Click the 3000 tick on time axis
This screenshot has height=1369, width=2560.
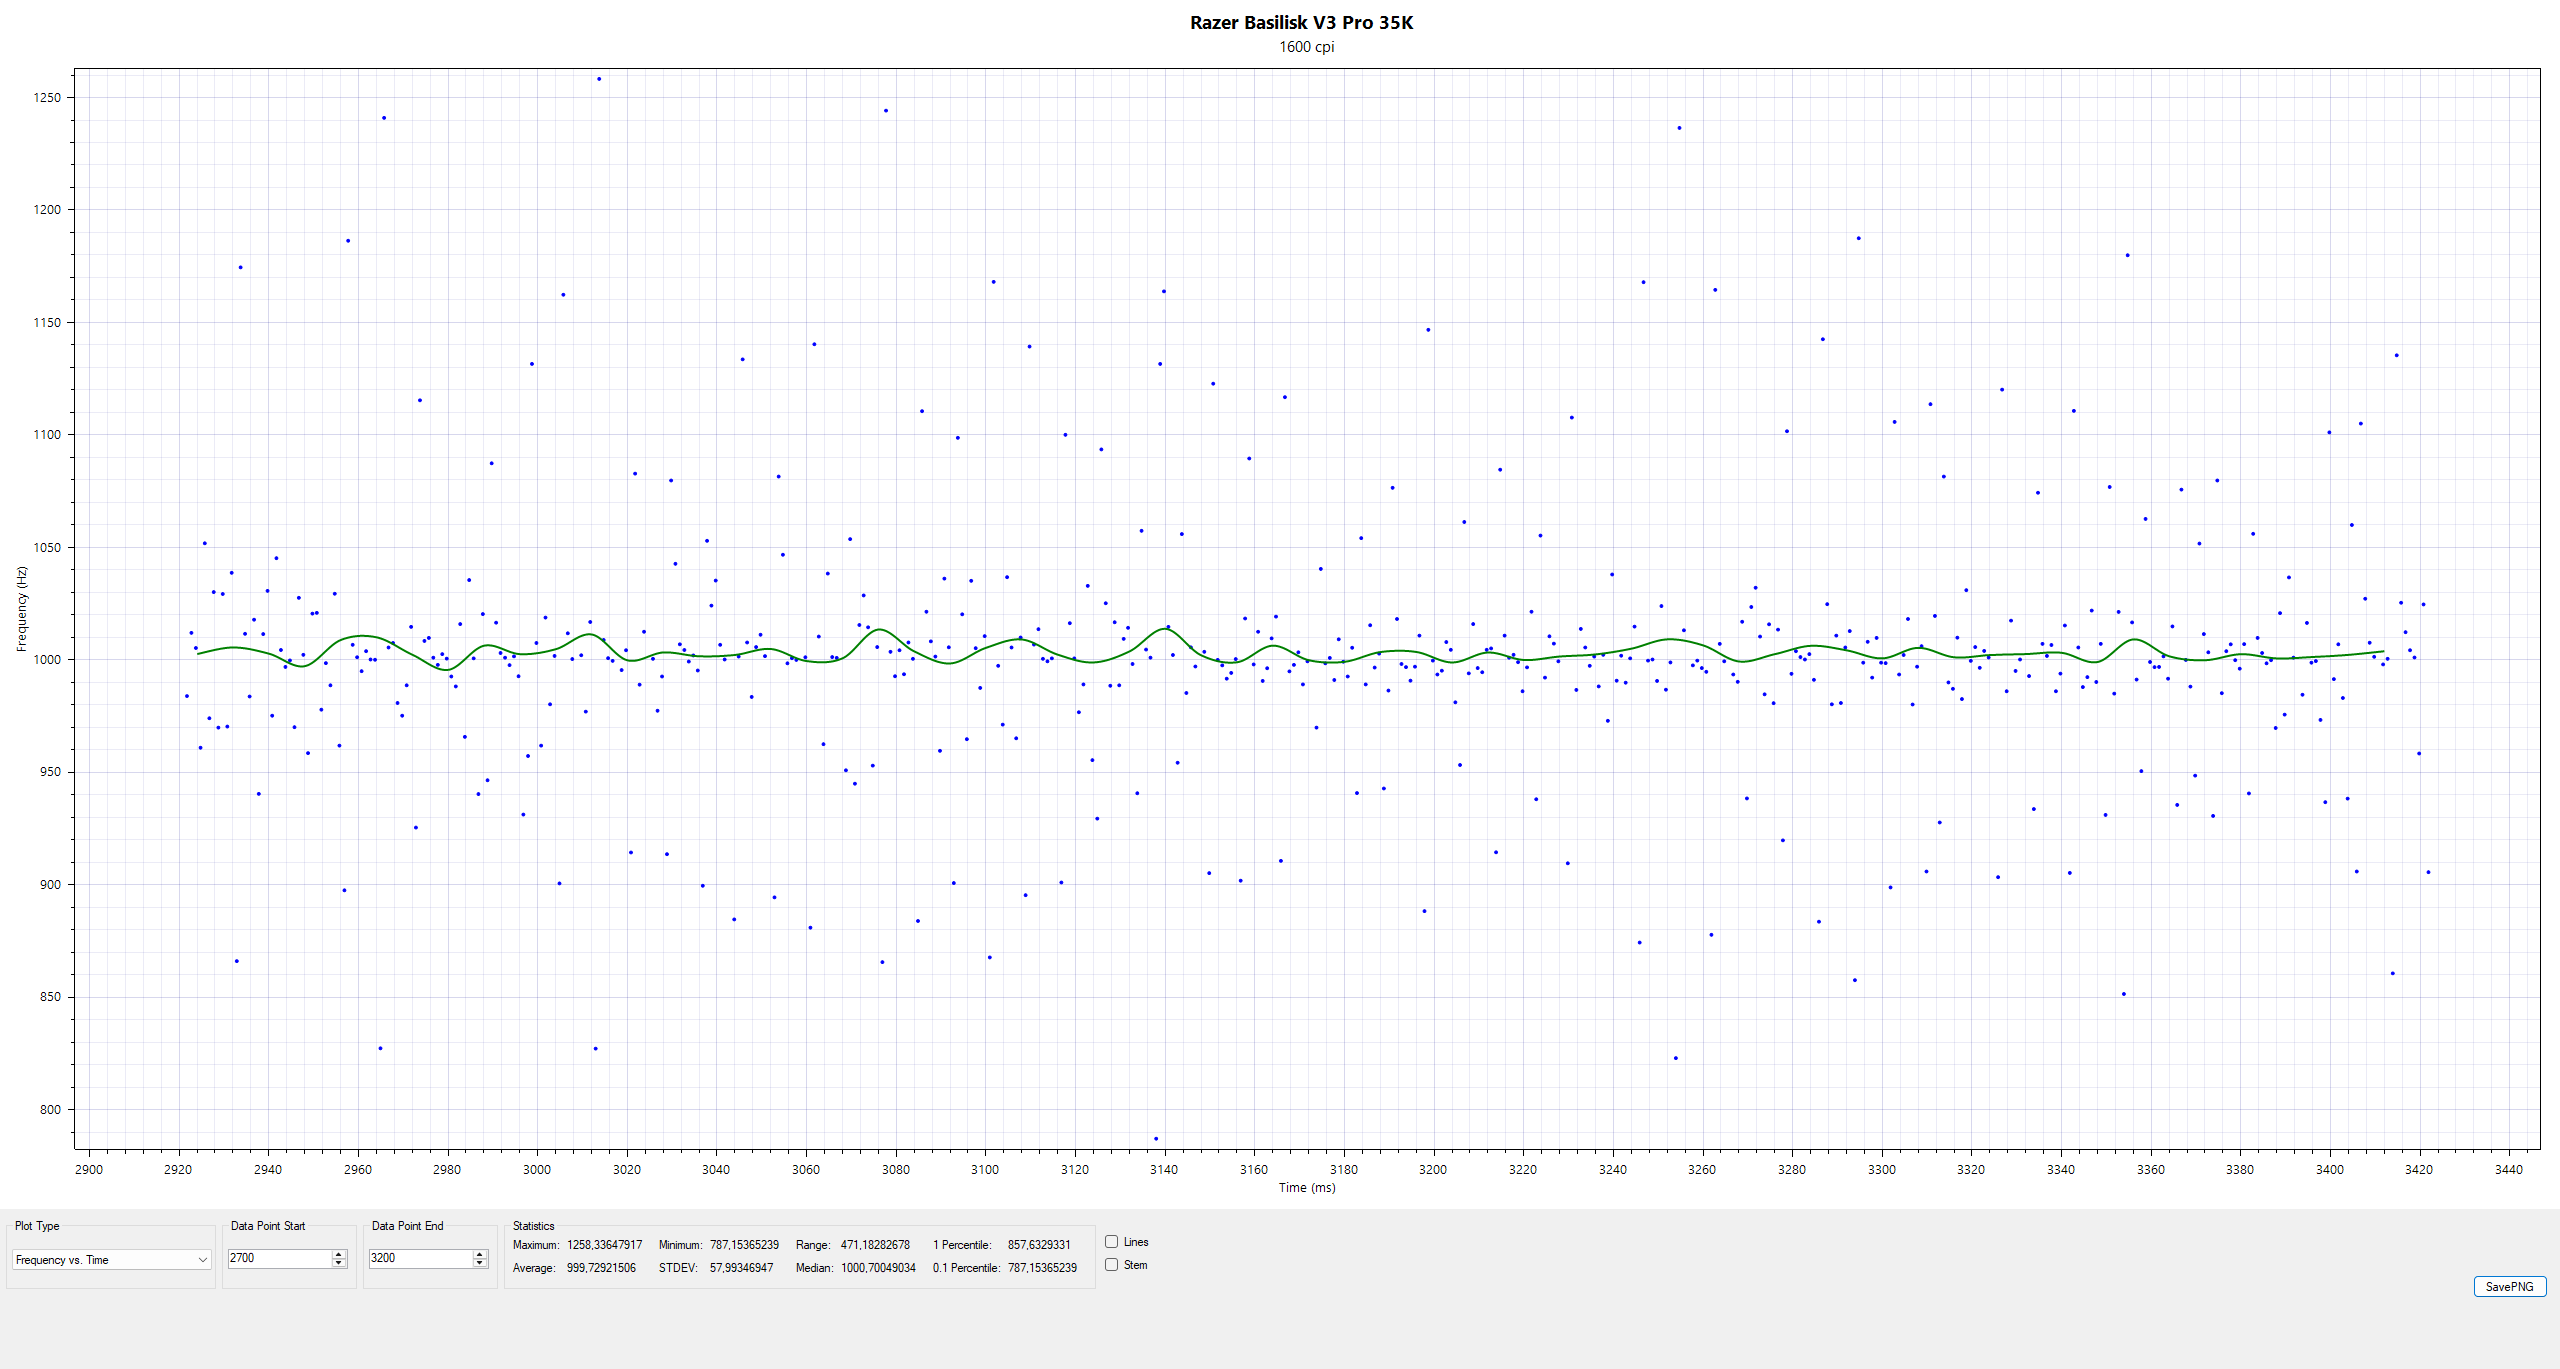537,1169
